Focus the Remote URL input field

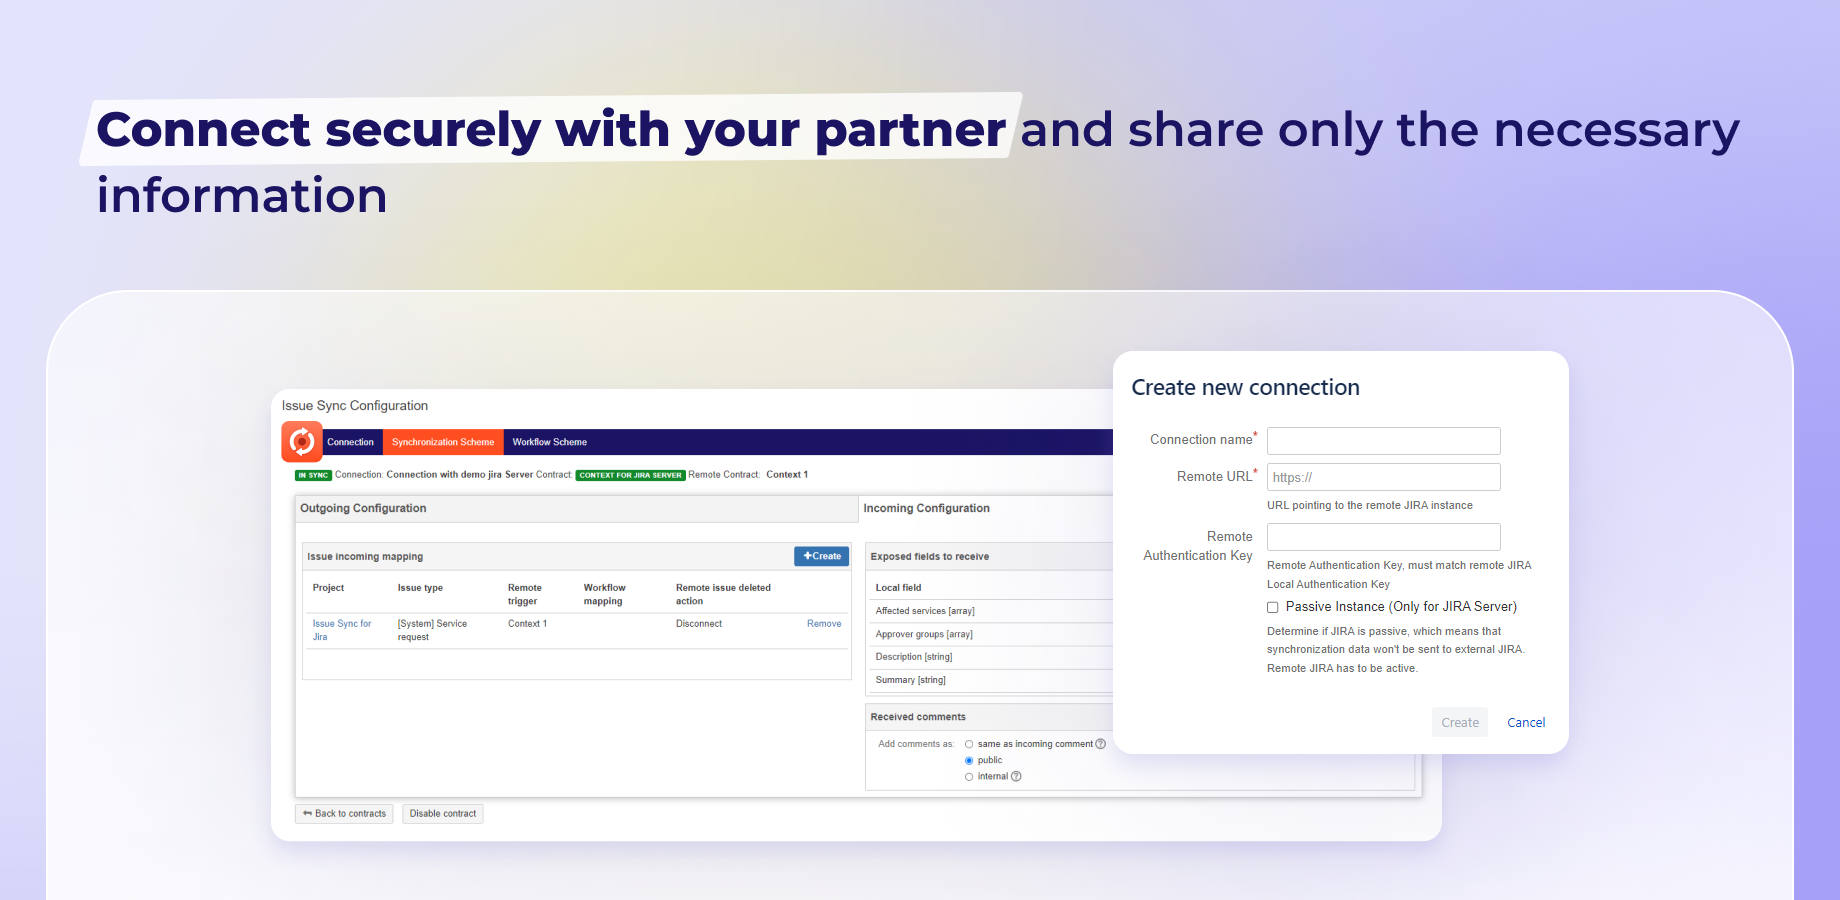(x=1384, y=477)
